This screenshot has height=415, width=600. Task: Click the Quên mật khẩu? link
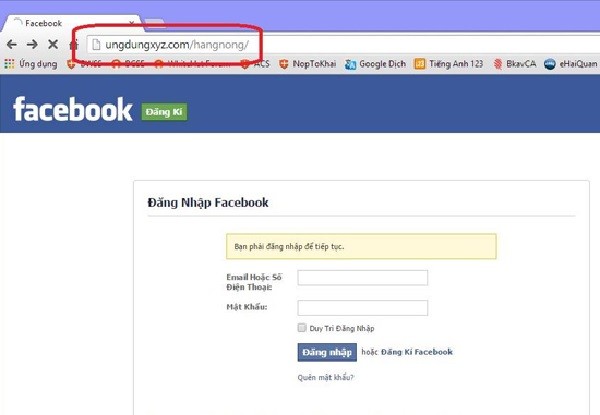[326, 378]
